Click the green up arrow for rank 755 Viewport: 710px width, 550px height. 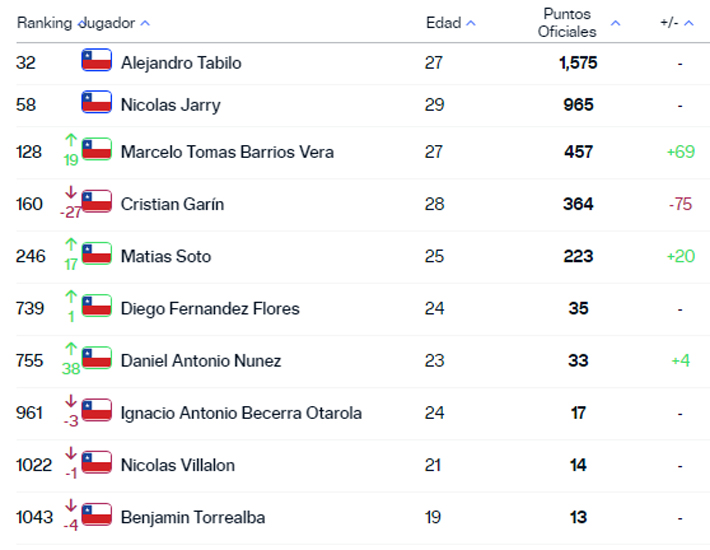[71, 349]
